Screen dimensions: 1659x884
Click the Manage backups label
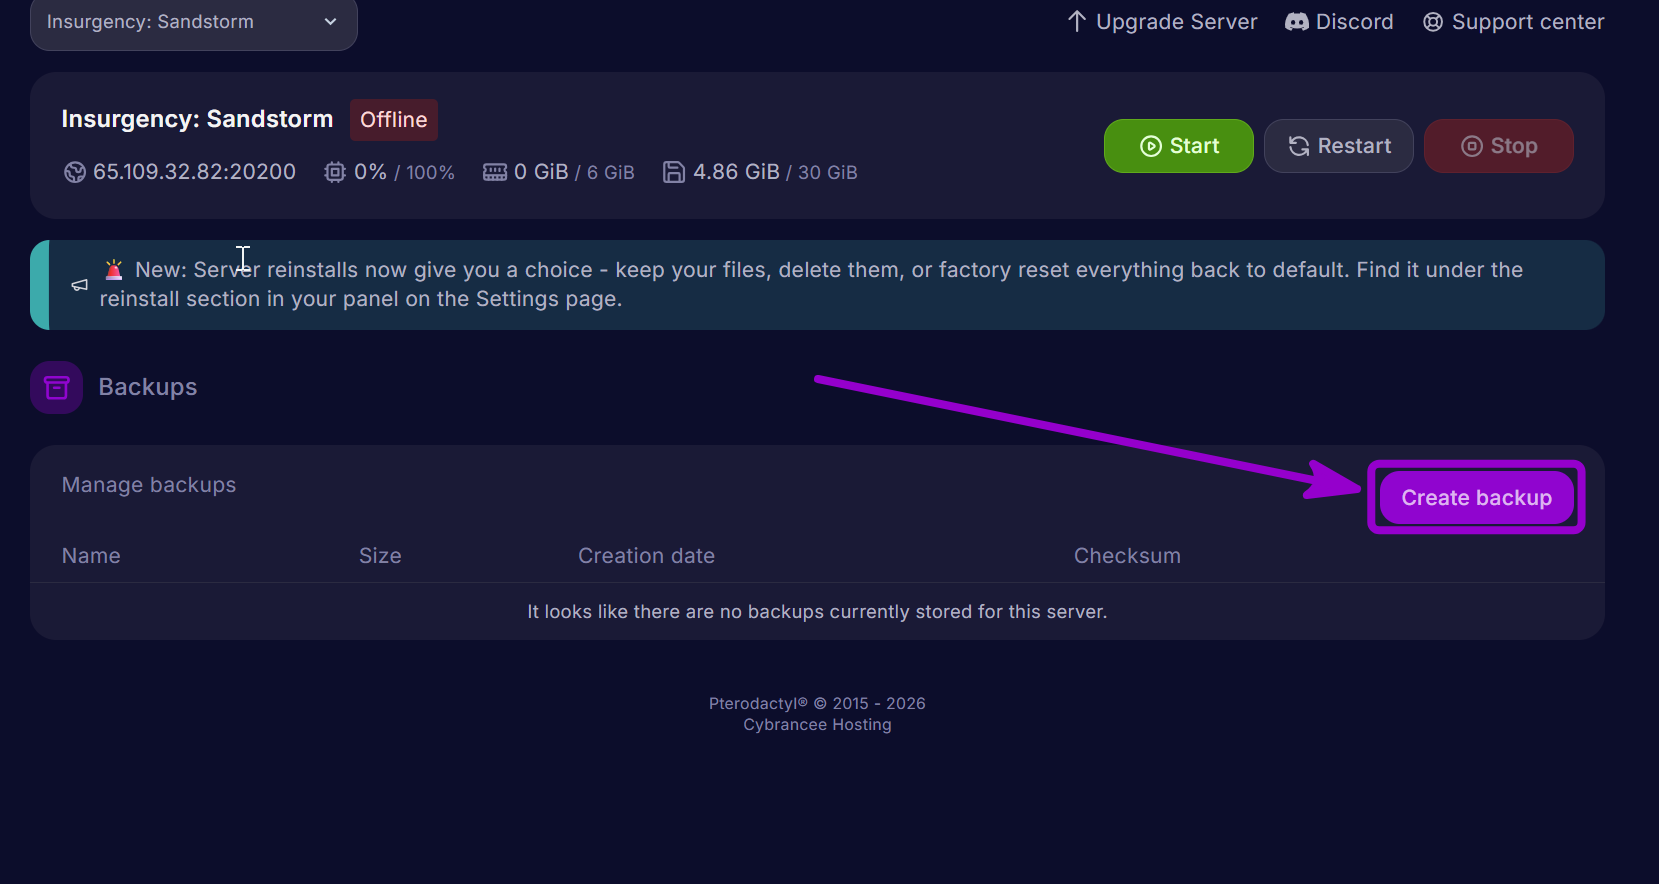tap(149, 485)
